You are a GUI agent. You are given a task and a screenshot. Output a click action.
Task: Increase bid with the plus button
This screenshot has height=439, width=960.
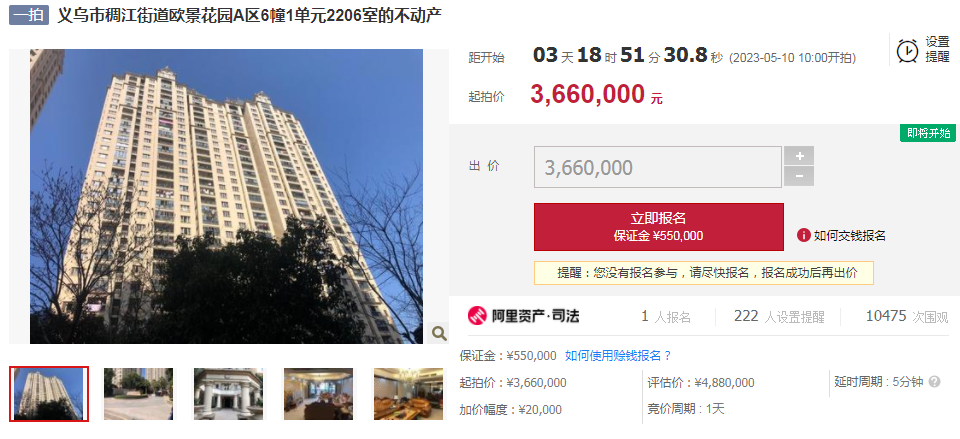click(x=799, y=156)
